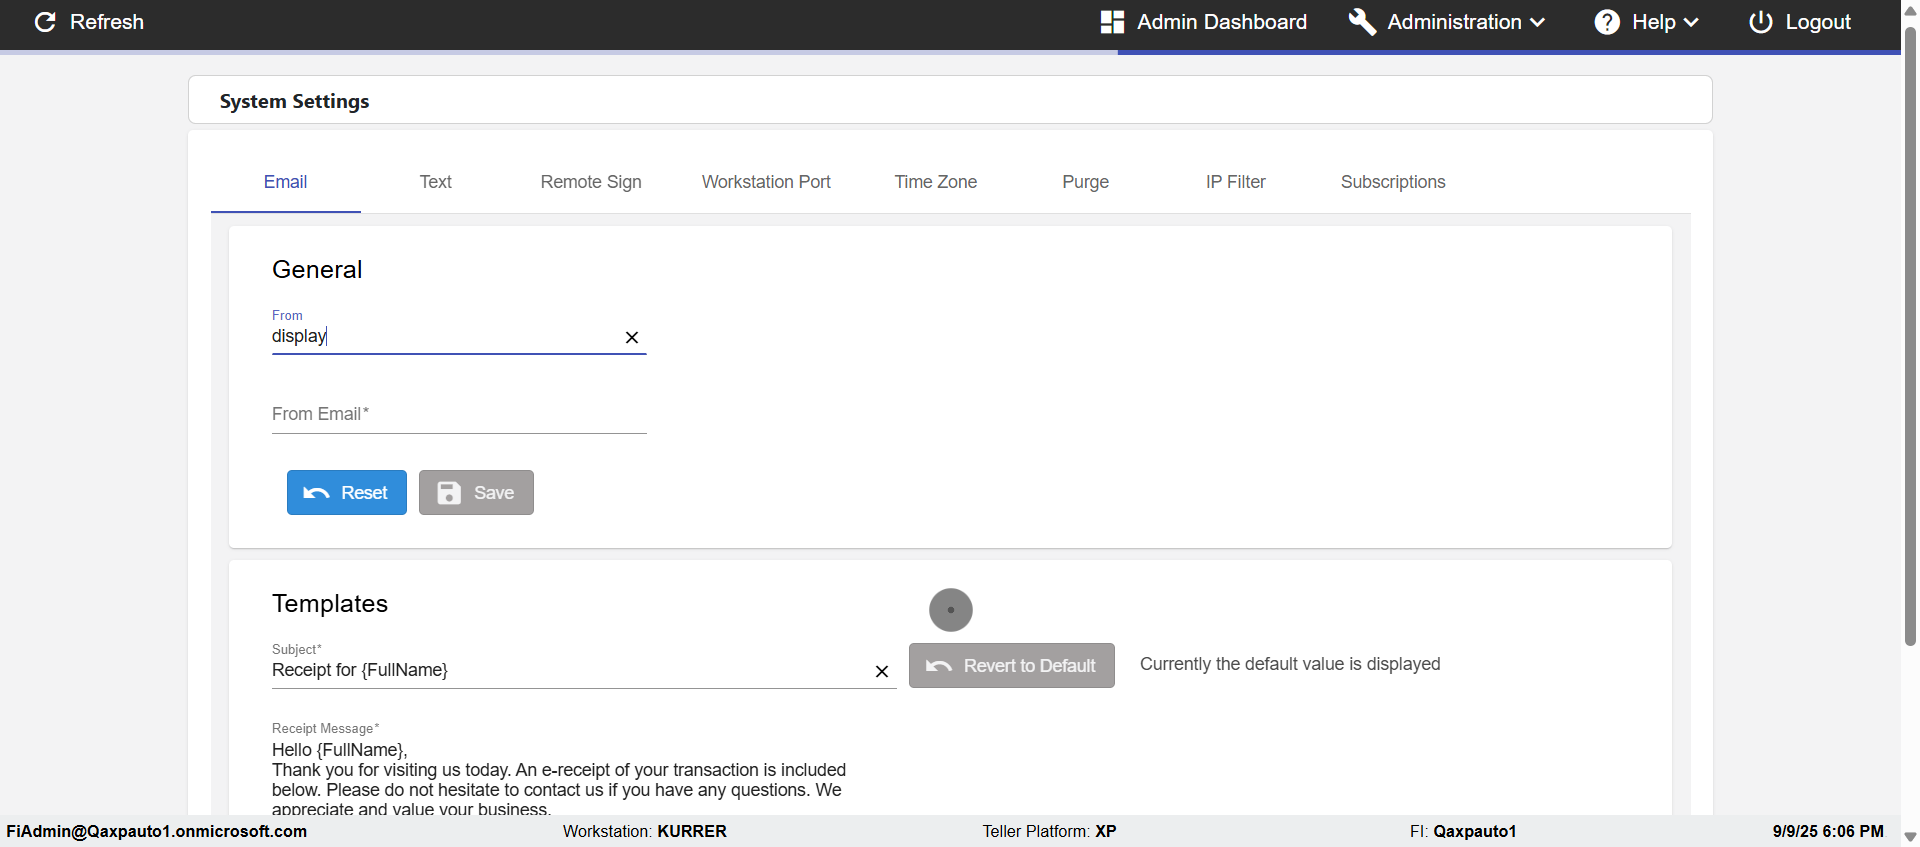Screen dimensions: 1920x847
Task: Expand the Help dropdown chevron
Action: tap(1691, 22)
